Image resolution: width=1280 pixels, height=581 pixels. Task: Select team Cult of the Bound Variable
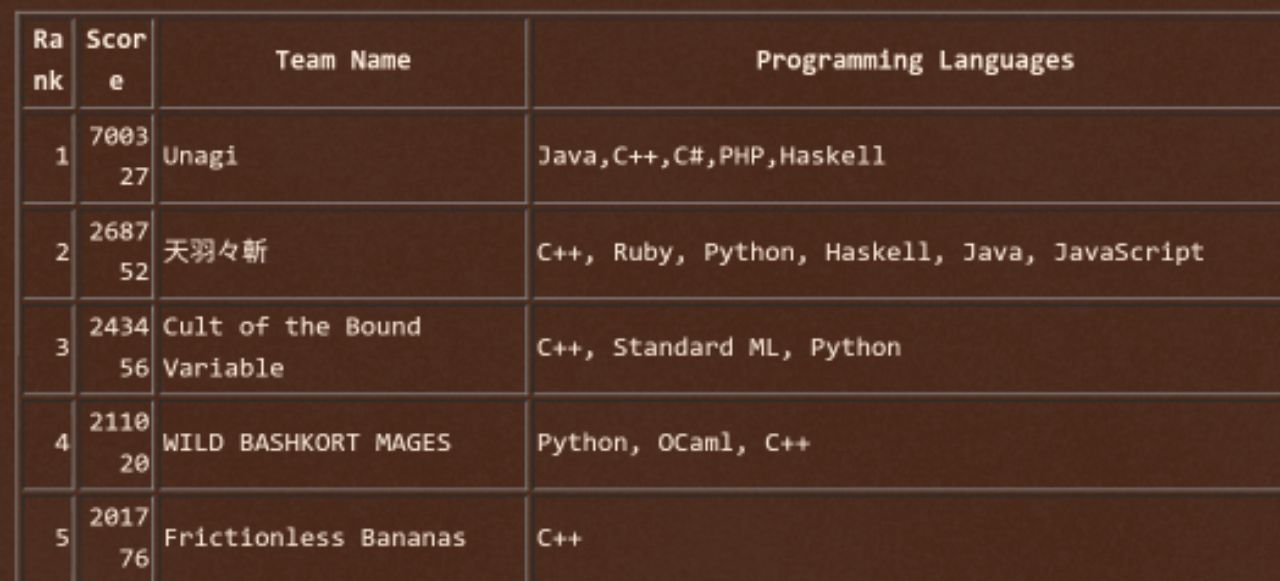[343, 348]
